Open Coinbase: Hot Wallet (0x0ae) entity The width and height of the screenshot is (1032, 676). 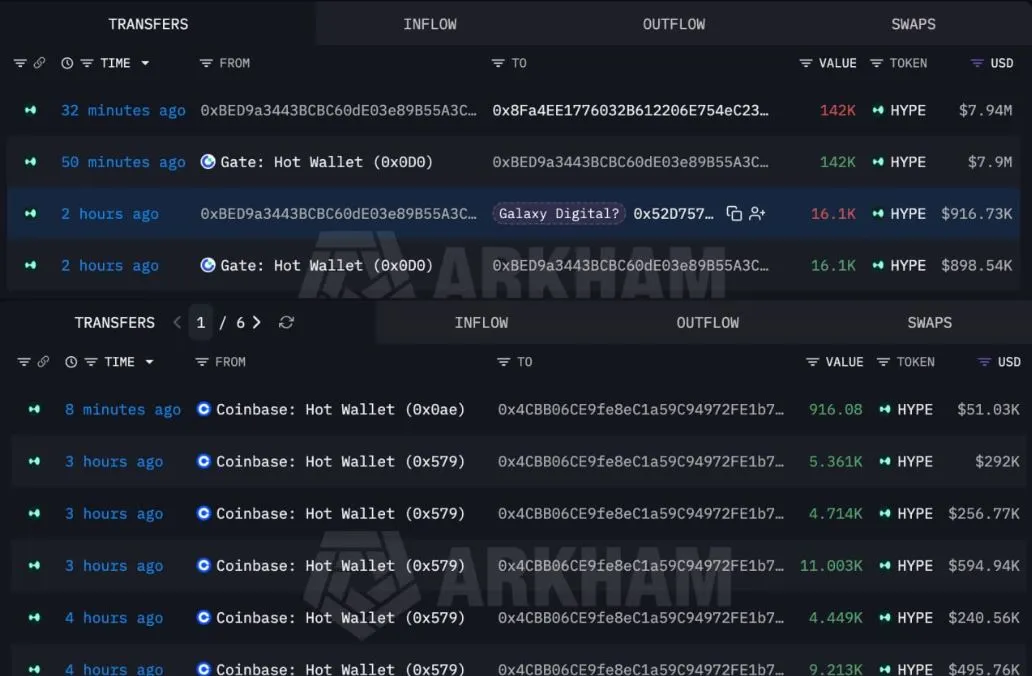pos(340,409)
